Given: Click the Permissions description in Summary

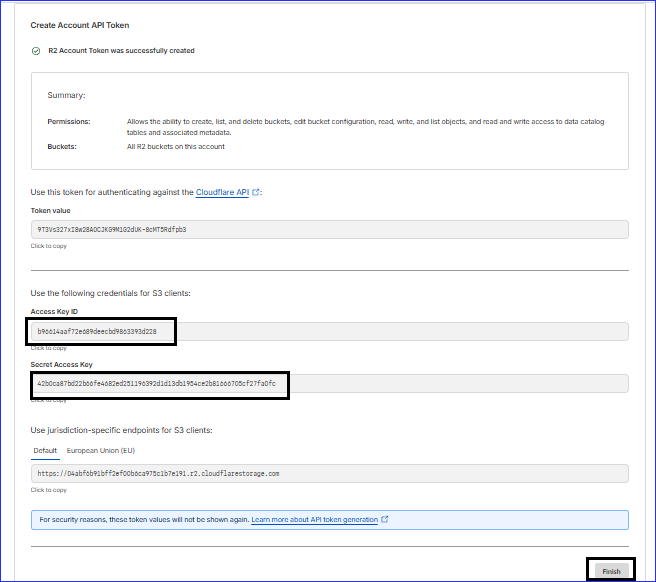Looking at the screenshot, I should (x=365, y=126).
